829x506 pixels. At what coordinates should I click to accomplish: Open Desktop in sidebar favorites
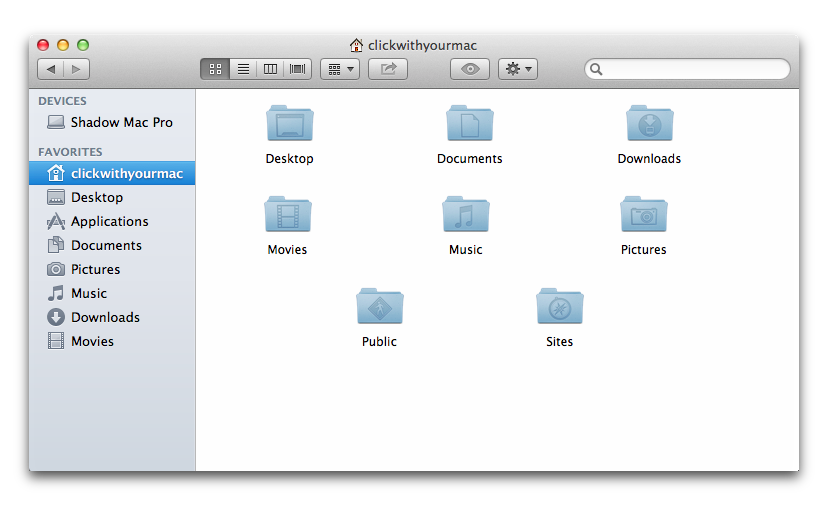(x=112, y=197)
